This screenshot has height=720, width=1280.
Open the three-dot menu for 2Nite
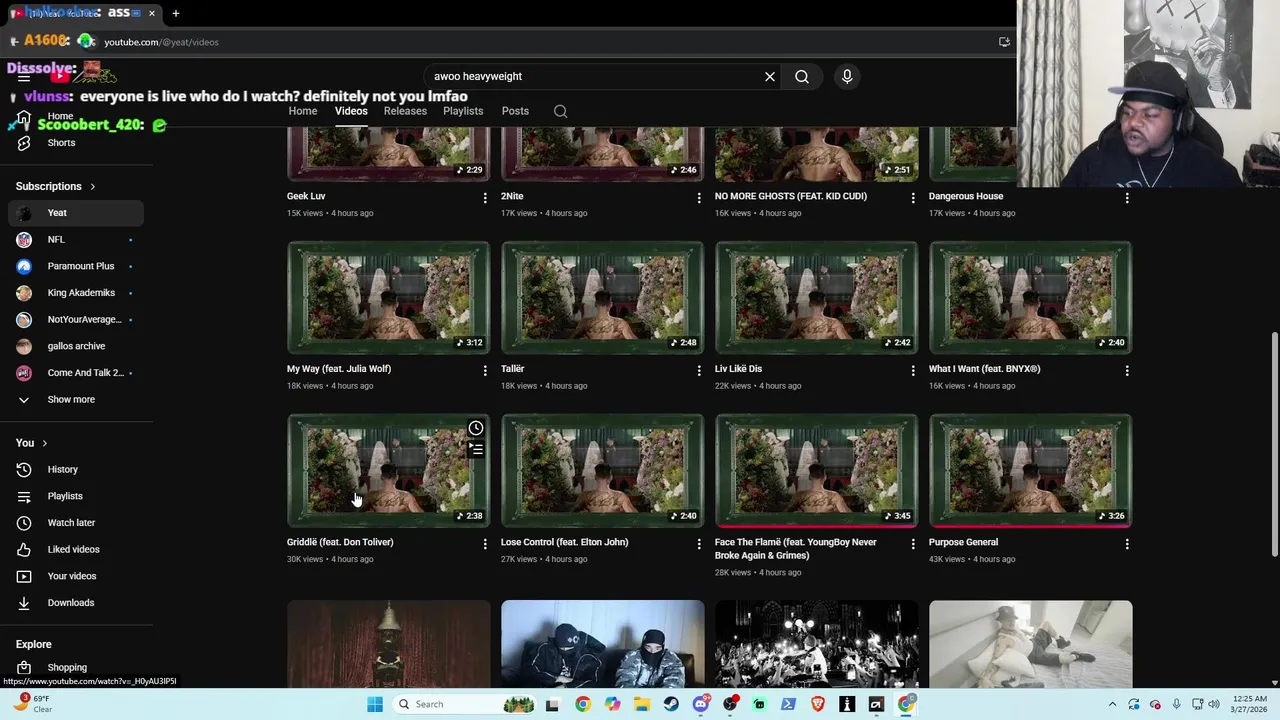pos(699,198)
